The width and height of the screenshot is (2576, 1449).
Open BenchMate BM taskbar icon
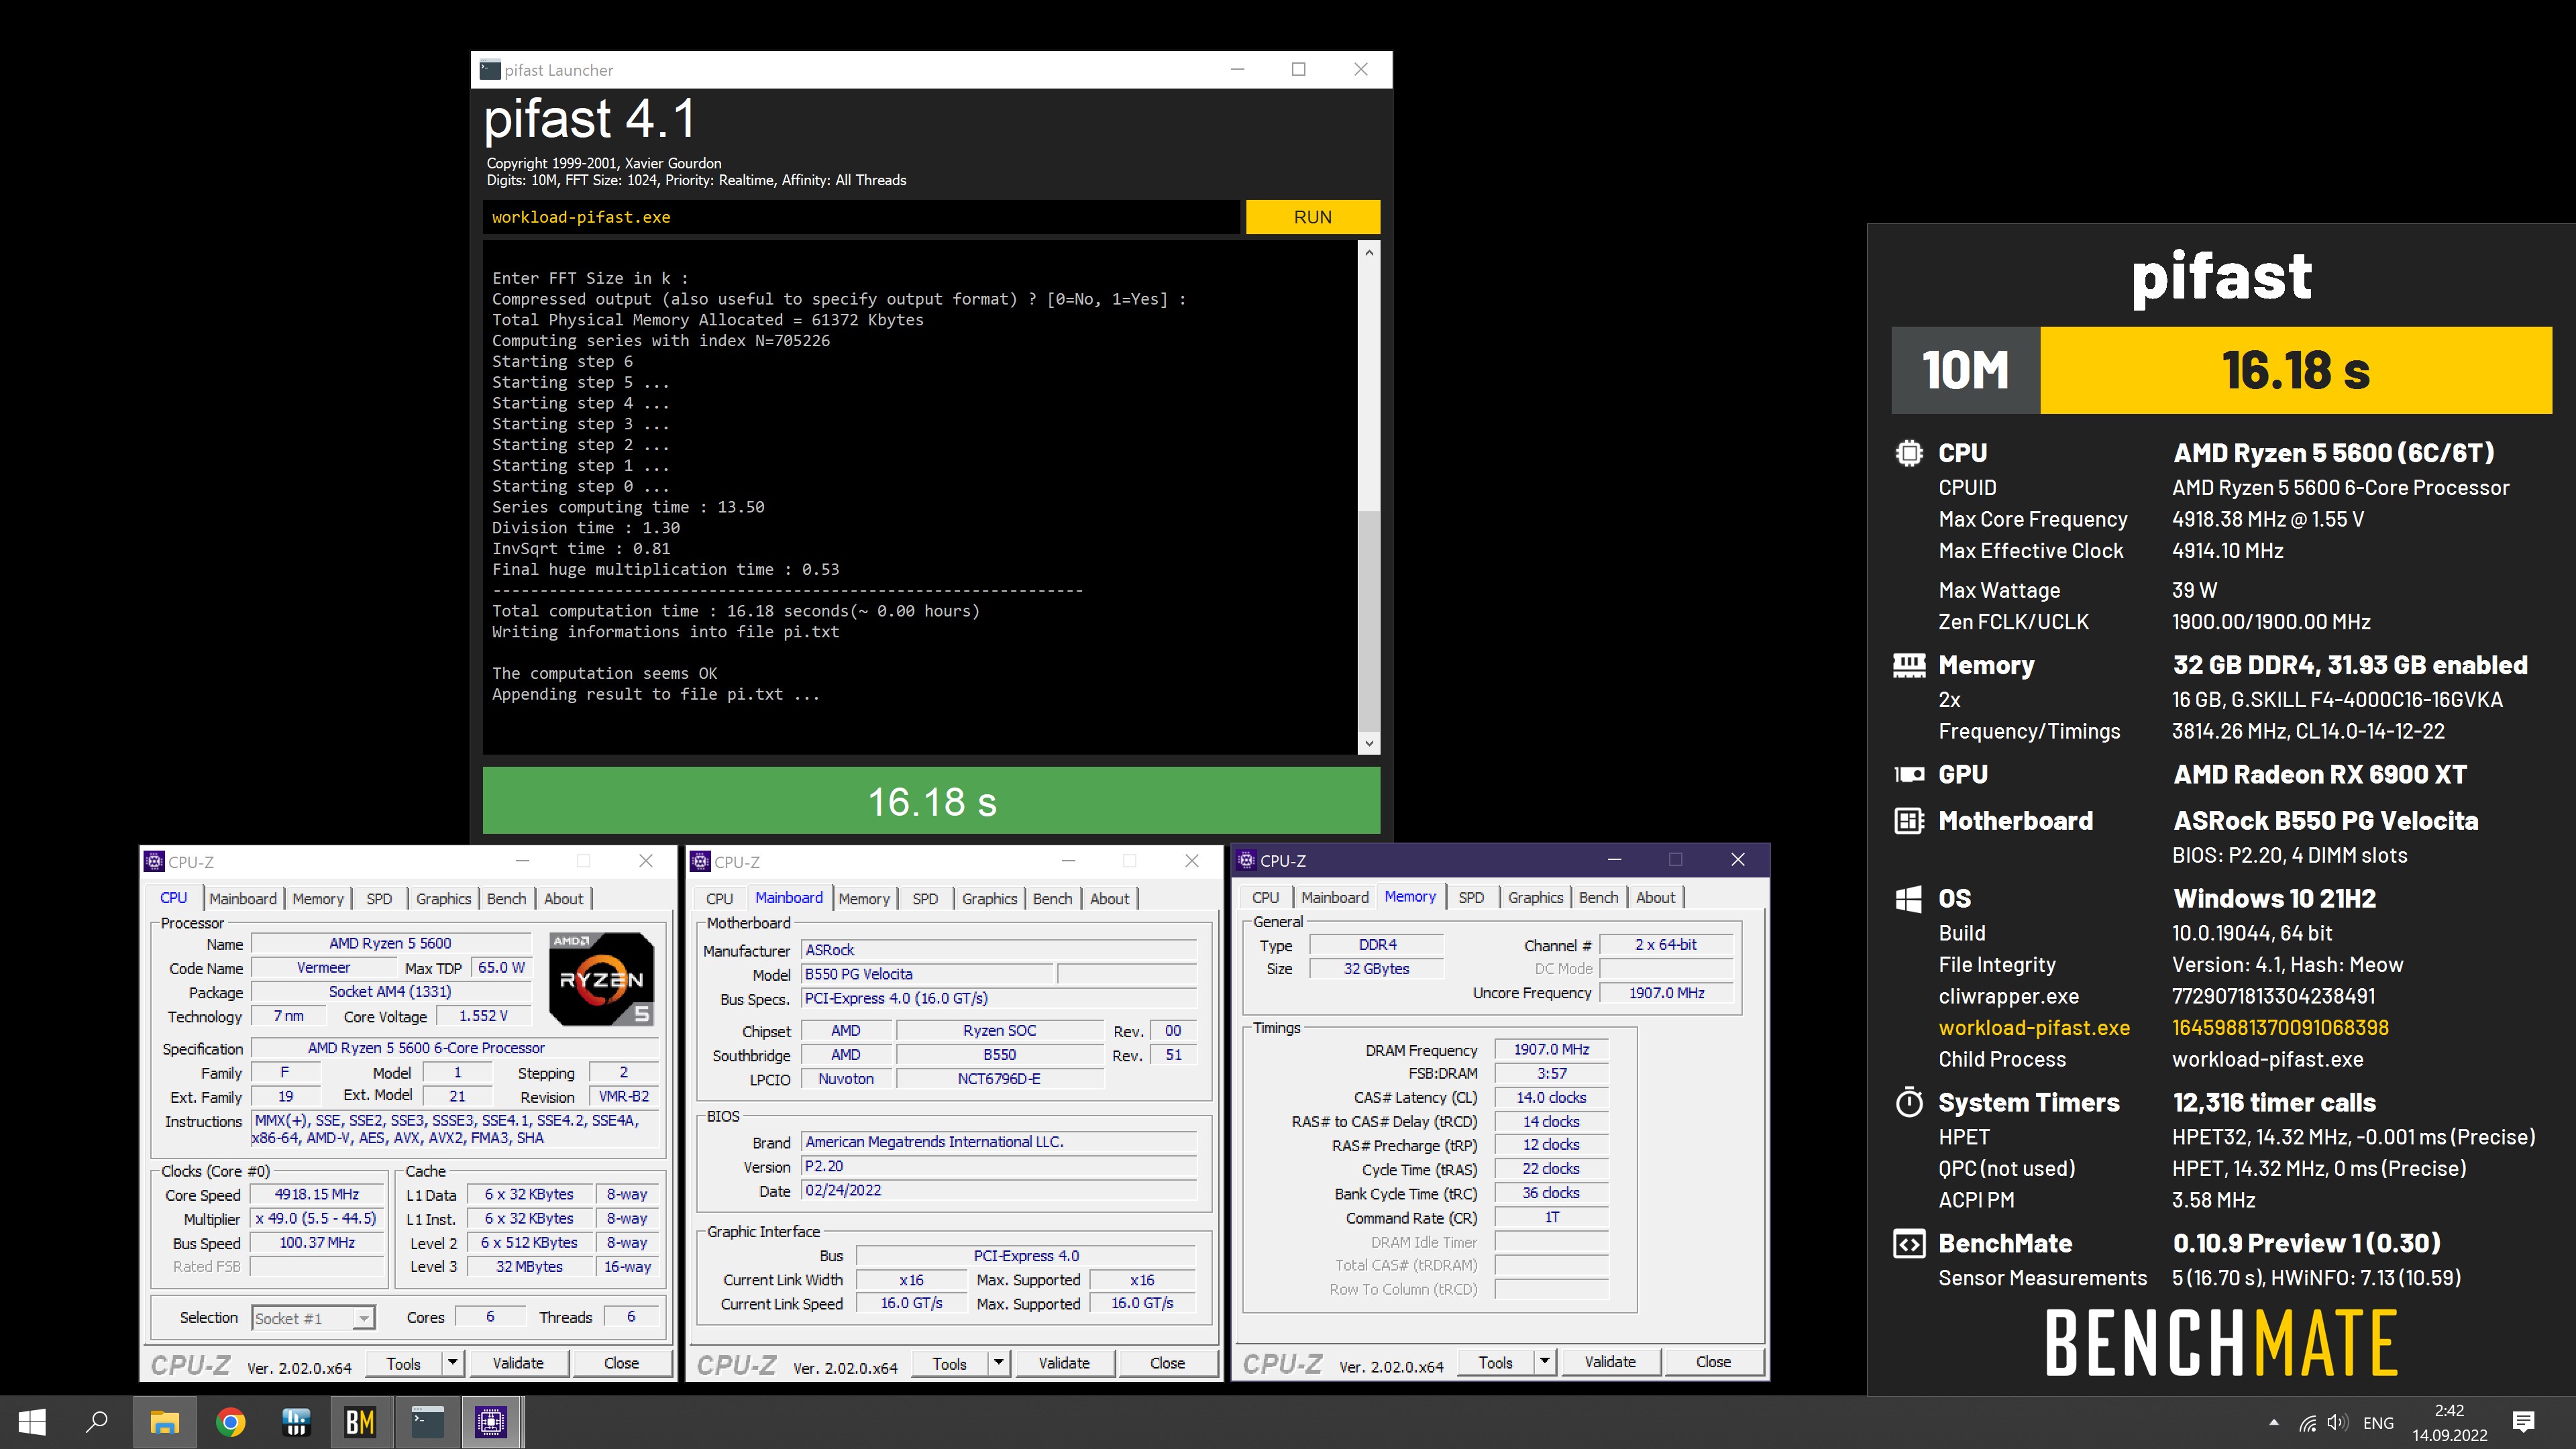tap(360, 1421)
